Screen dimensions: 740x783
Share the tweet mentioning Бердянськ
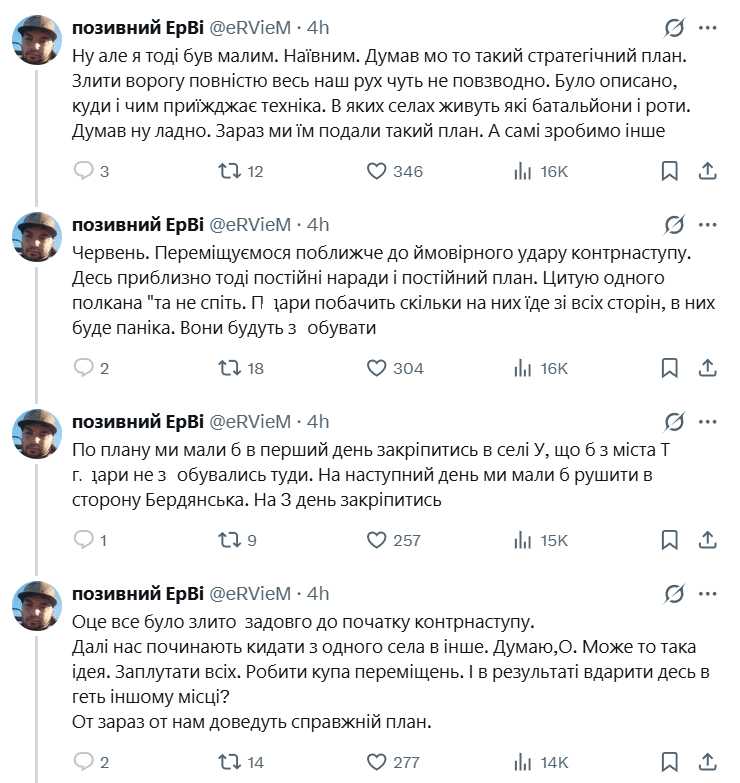(x=706, y=541)
